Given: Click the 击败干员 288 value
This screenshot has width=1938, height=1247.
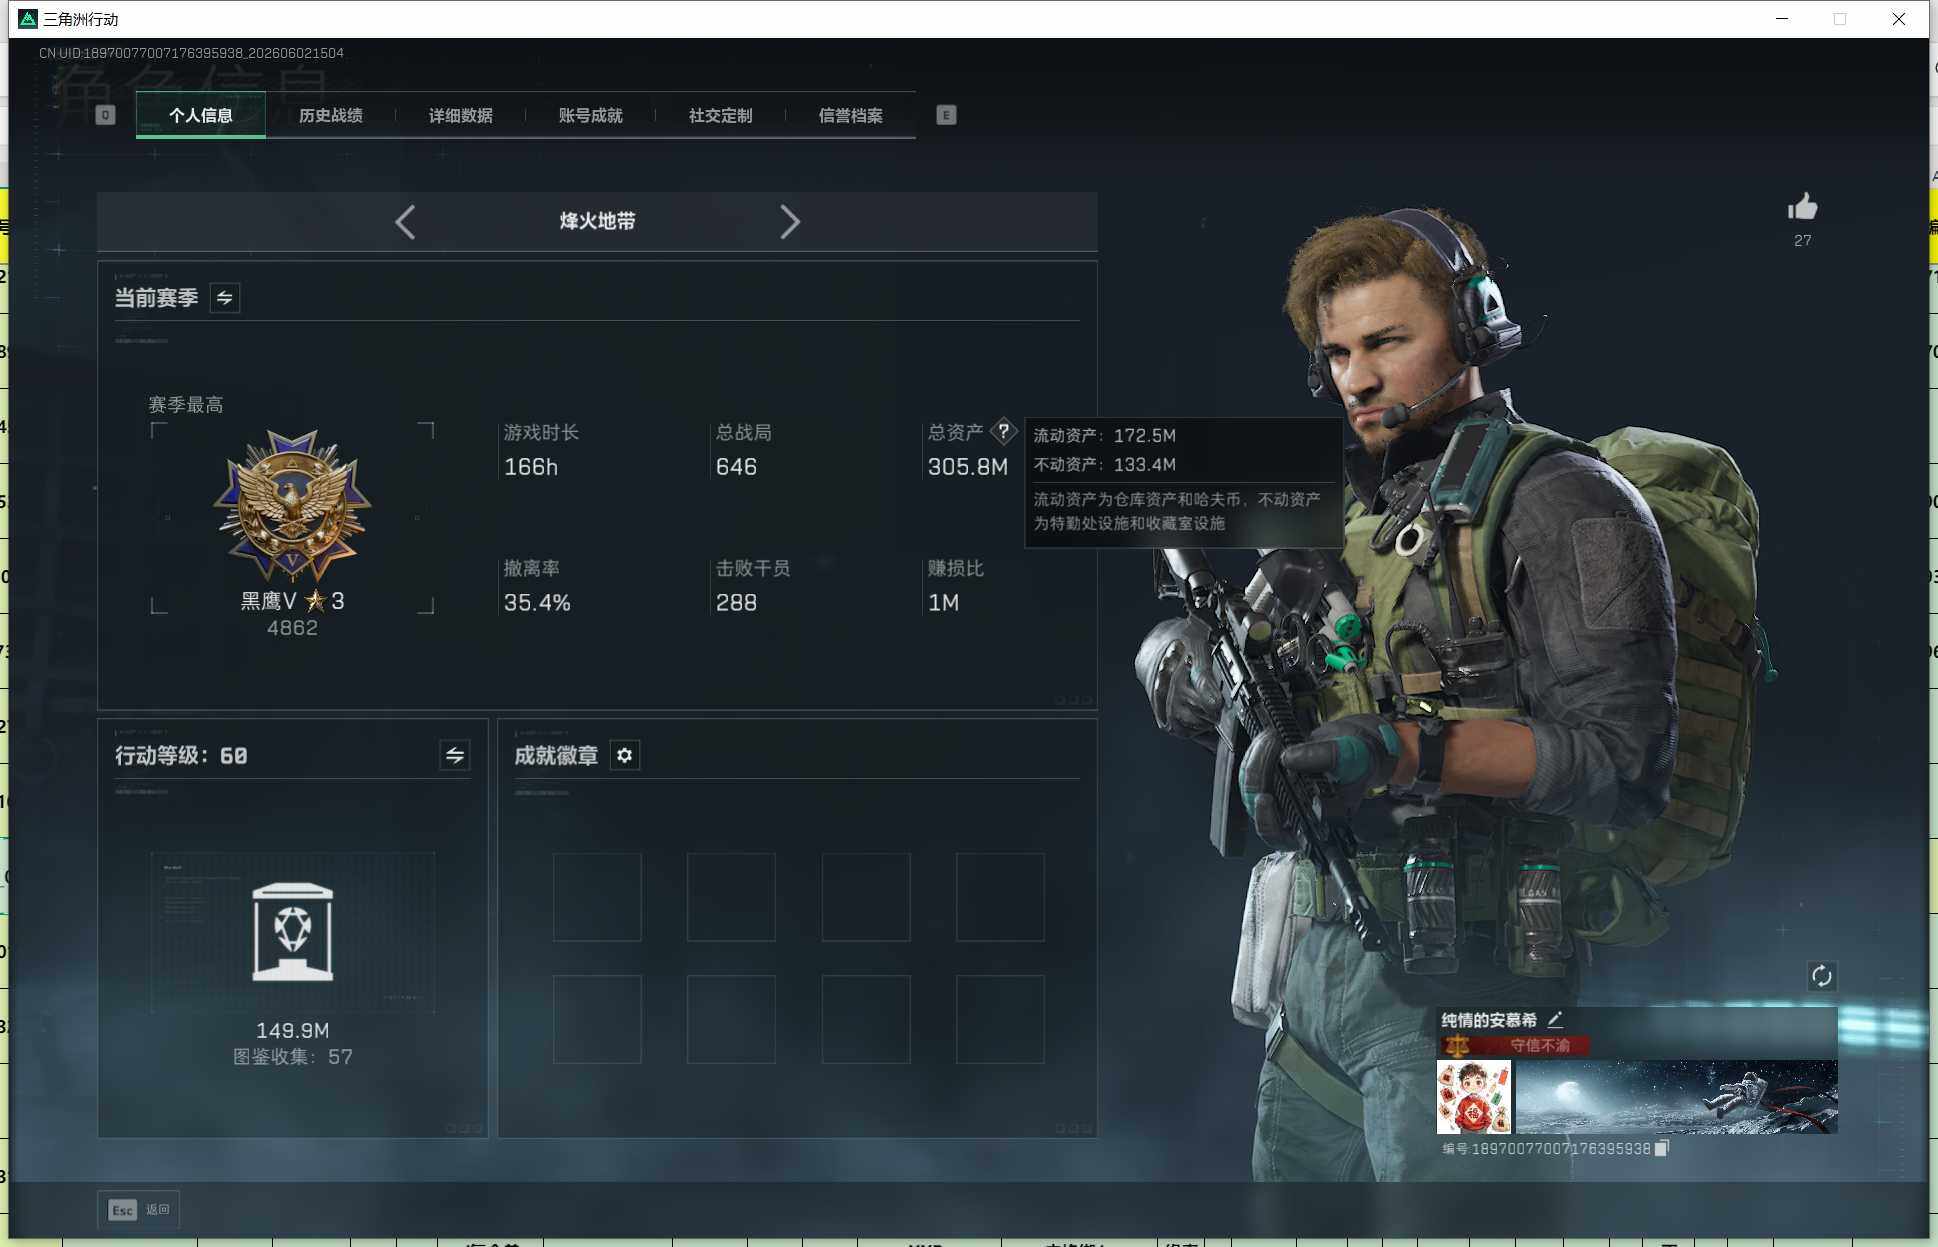Looking at the screenshot, I should point(736,603).
